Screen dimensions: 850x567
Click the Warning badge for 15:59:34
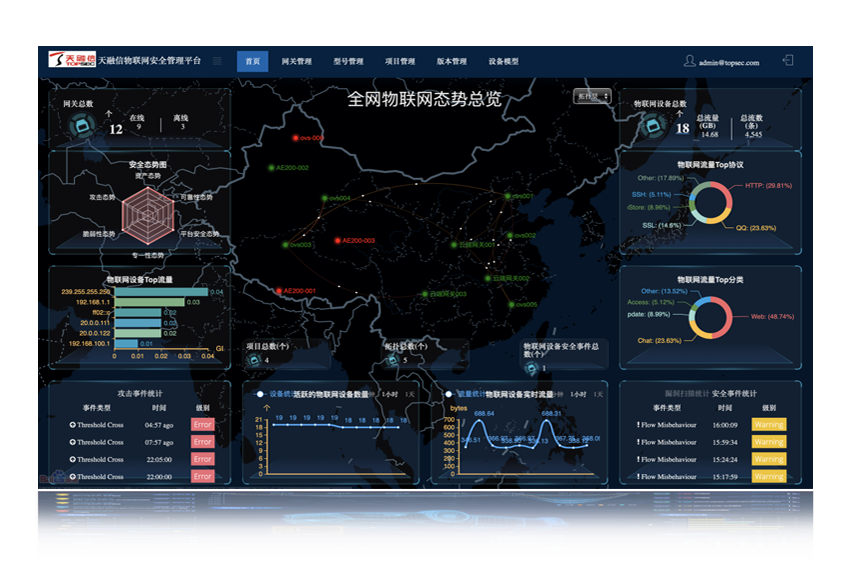(x=769, y=442)
